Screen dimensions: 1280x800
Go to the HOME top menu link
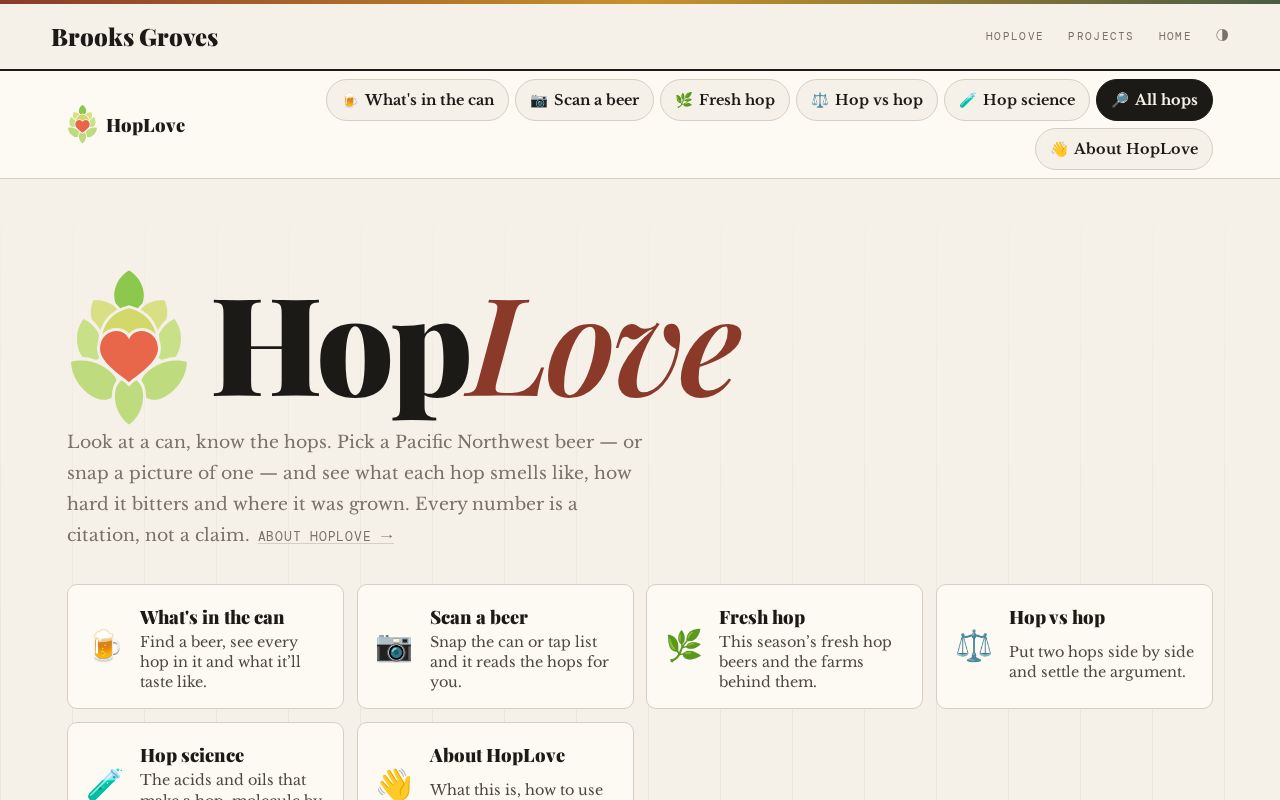pyautogui.click(x=1175, y=36)
